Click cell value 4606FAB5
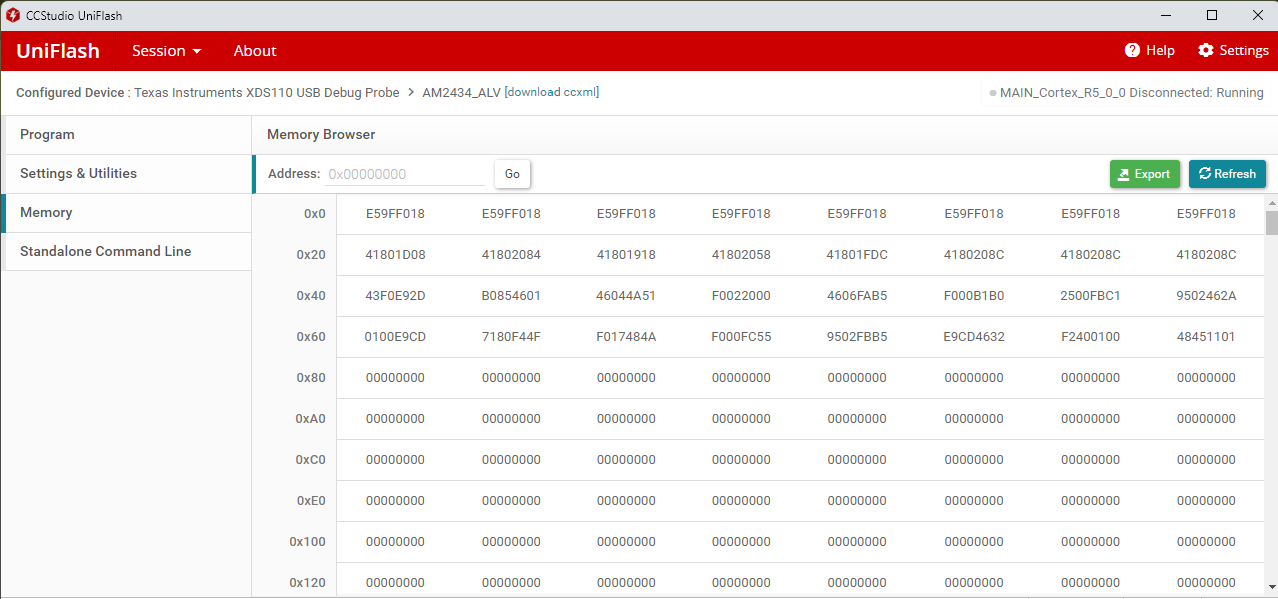The width and height of the screenshot is (1278, 599). point(857,296)
